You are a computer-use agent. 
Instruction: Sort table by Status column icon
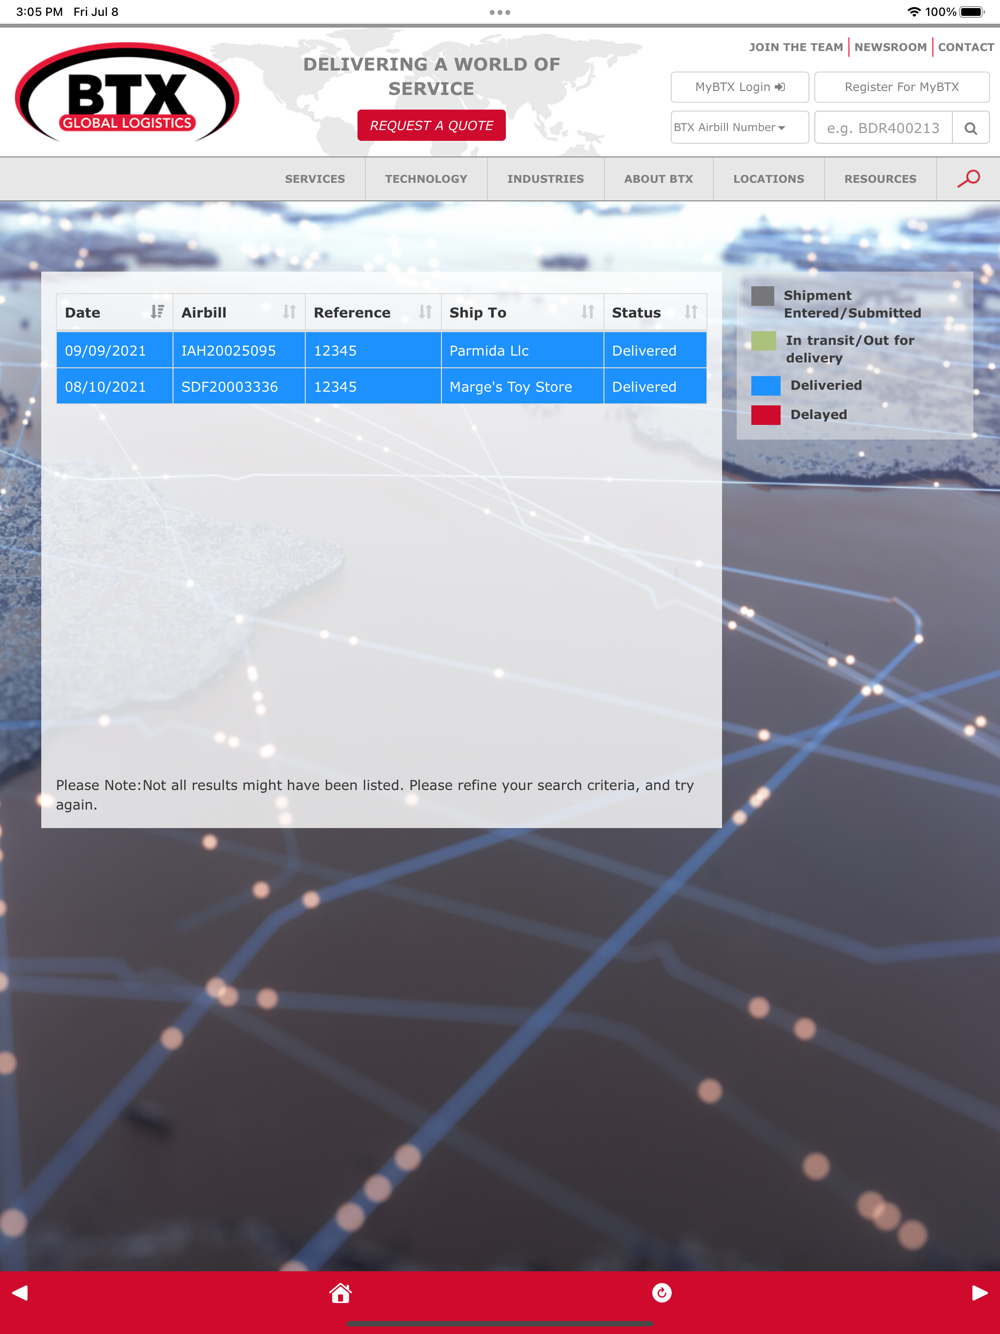[x=691, y=312]
